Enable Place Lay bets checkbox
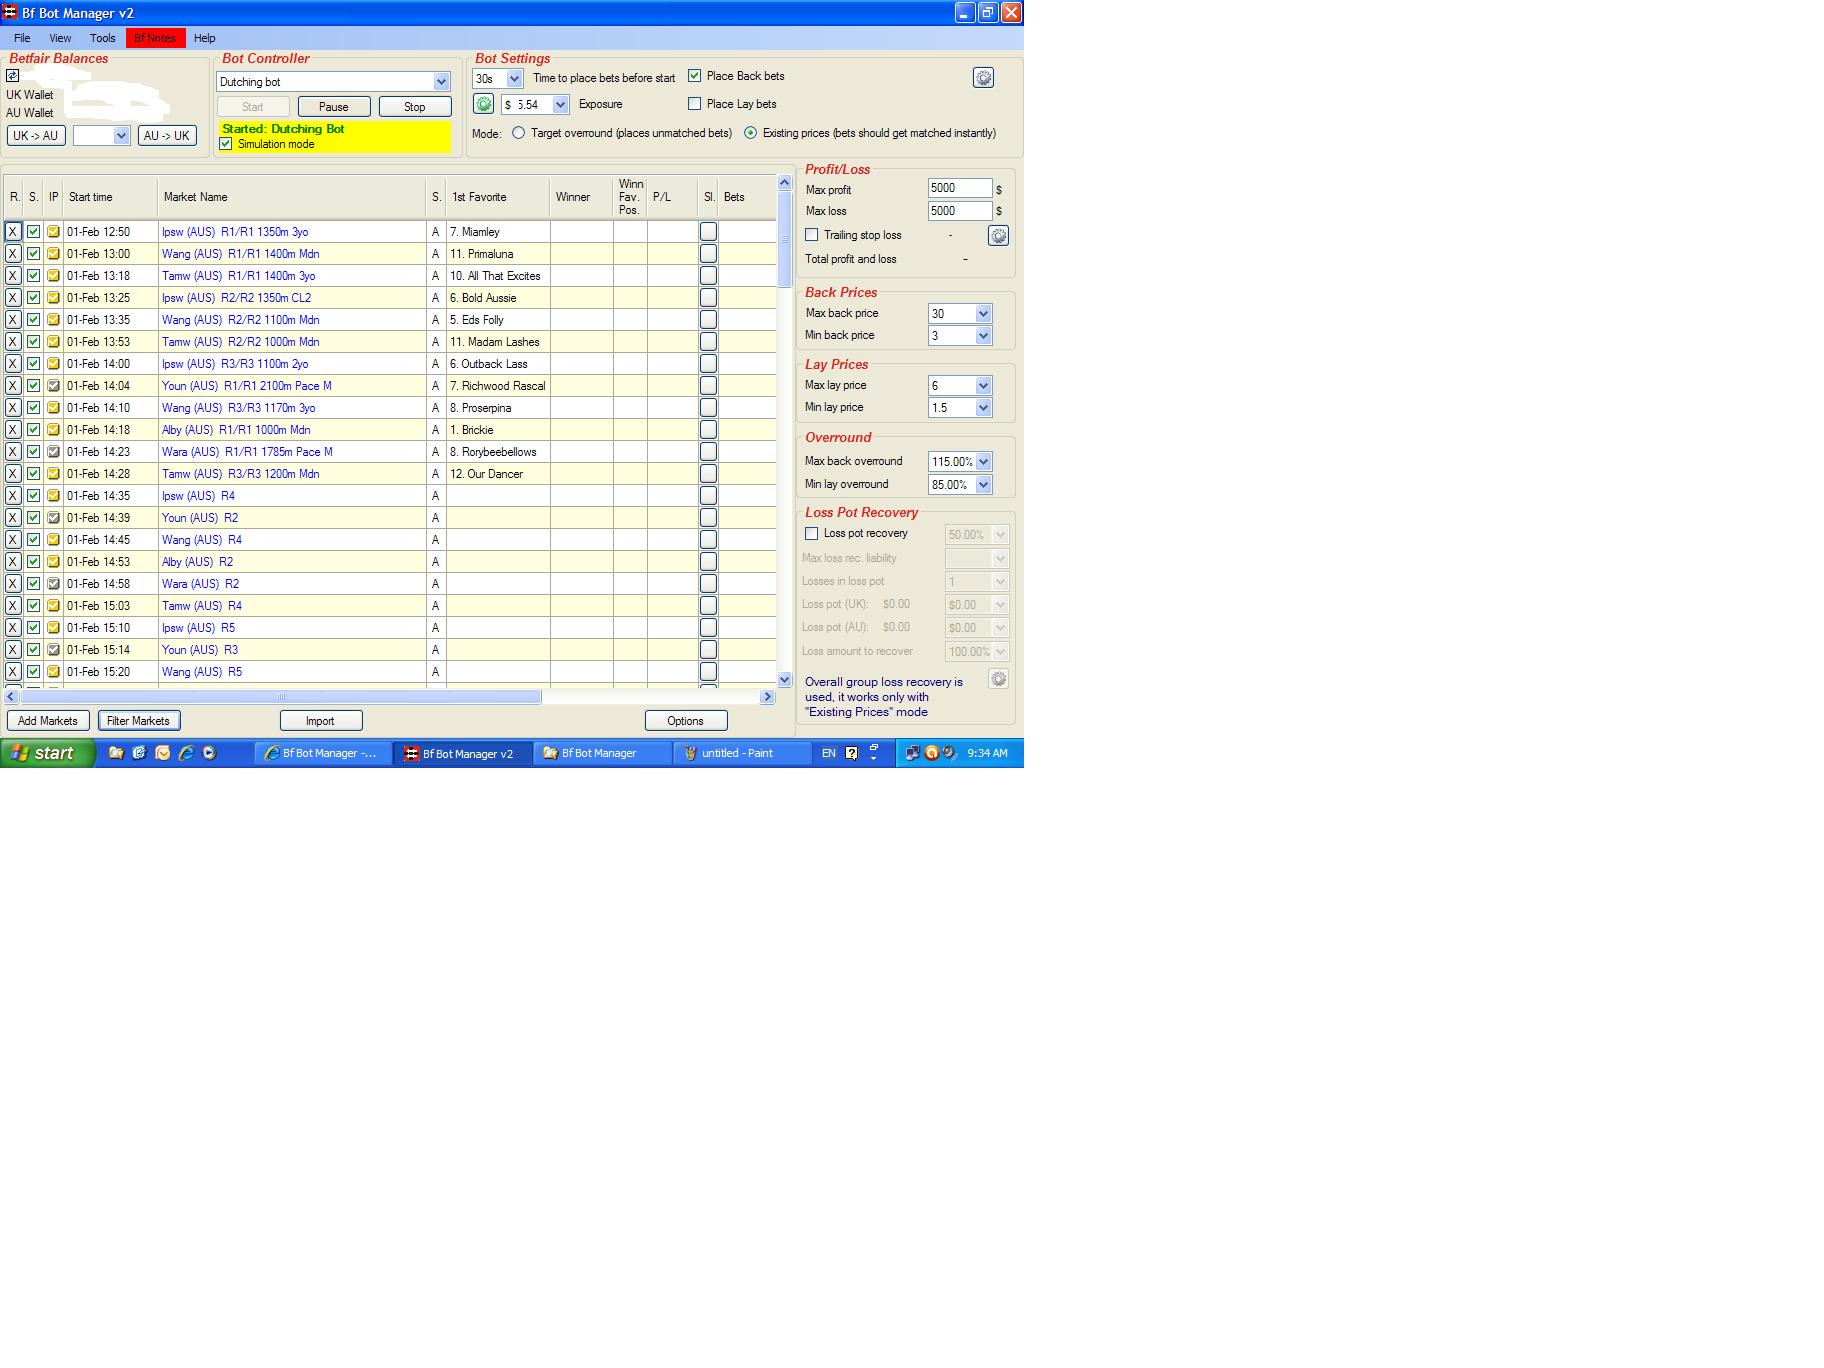Image resolution: width=1824 pixels, height=1368 pixels. coord(694,104)
